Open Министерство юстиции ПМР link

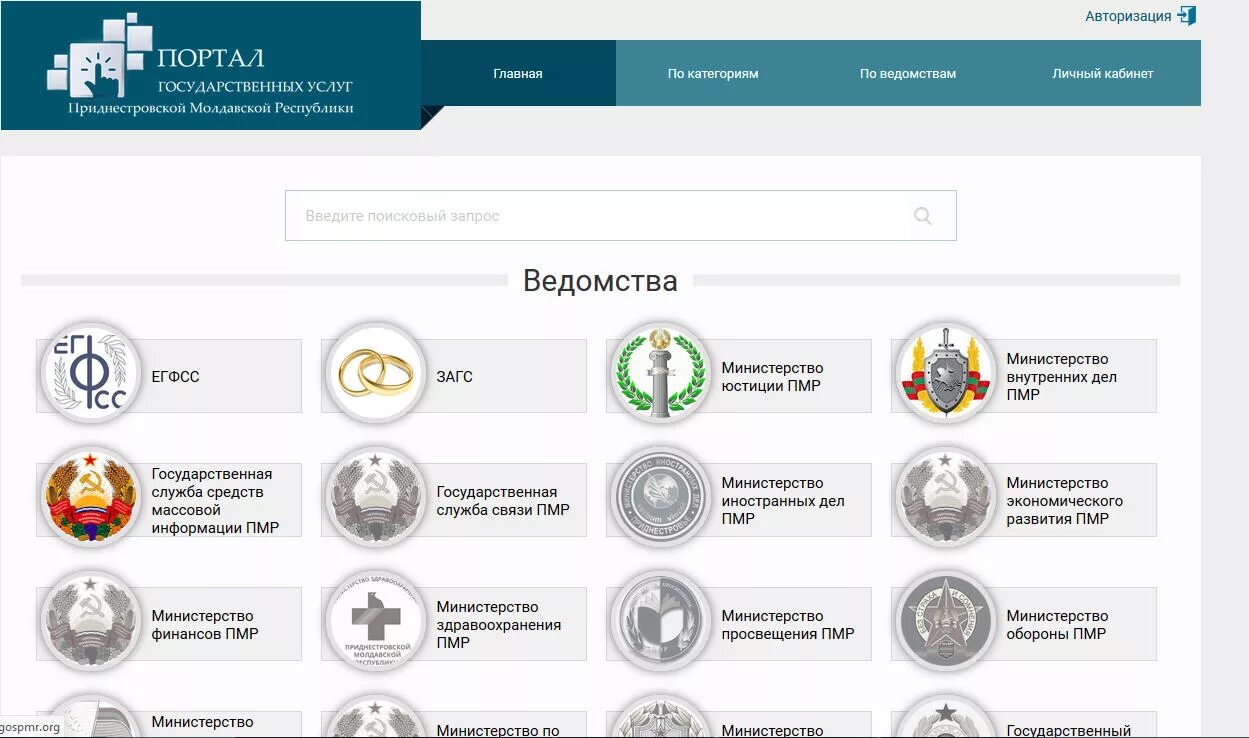tap(773, 377)
